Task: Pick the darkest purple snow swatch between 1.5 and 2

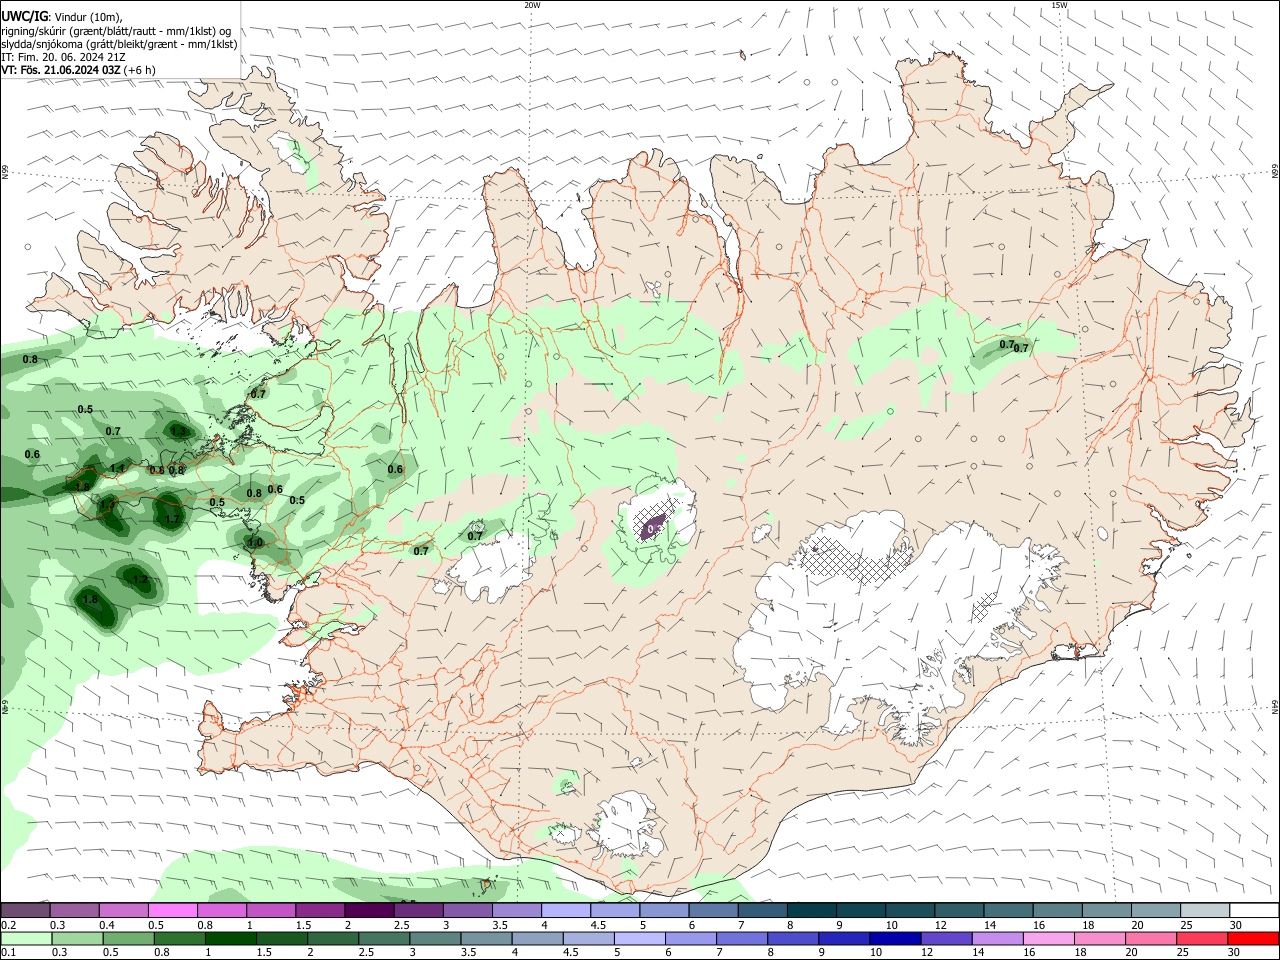Action: tap(368, 911)
